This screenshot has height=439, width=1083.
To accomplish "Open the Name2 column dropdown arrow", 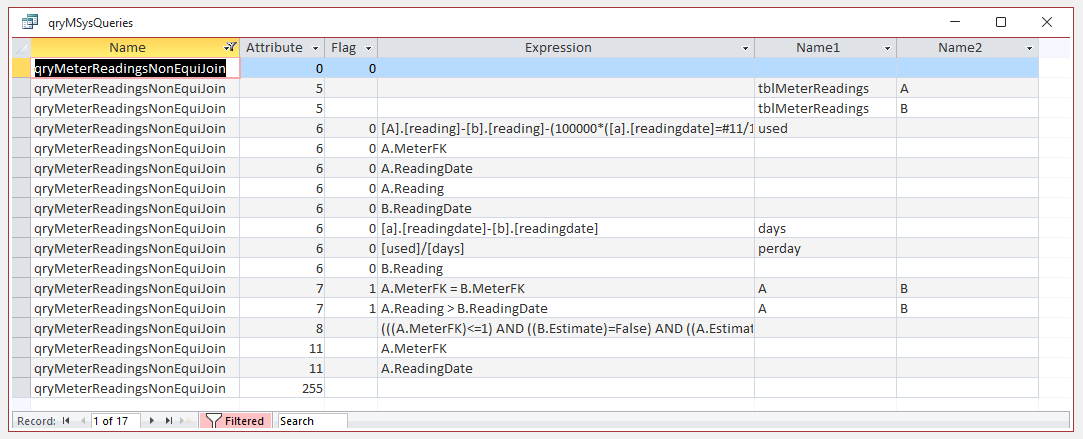I will [1030, 48].
